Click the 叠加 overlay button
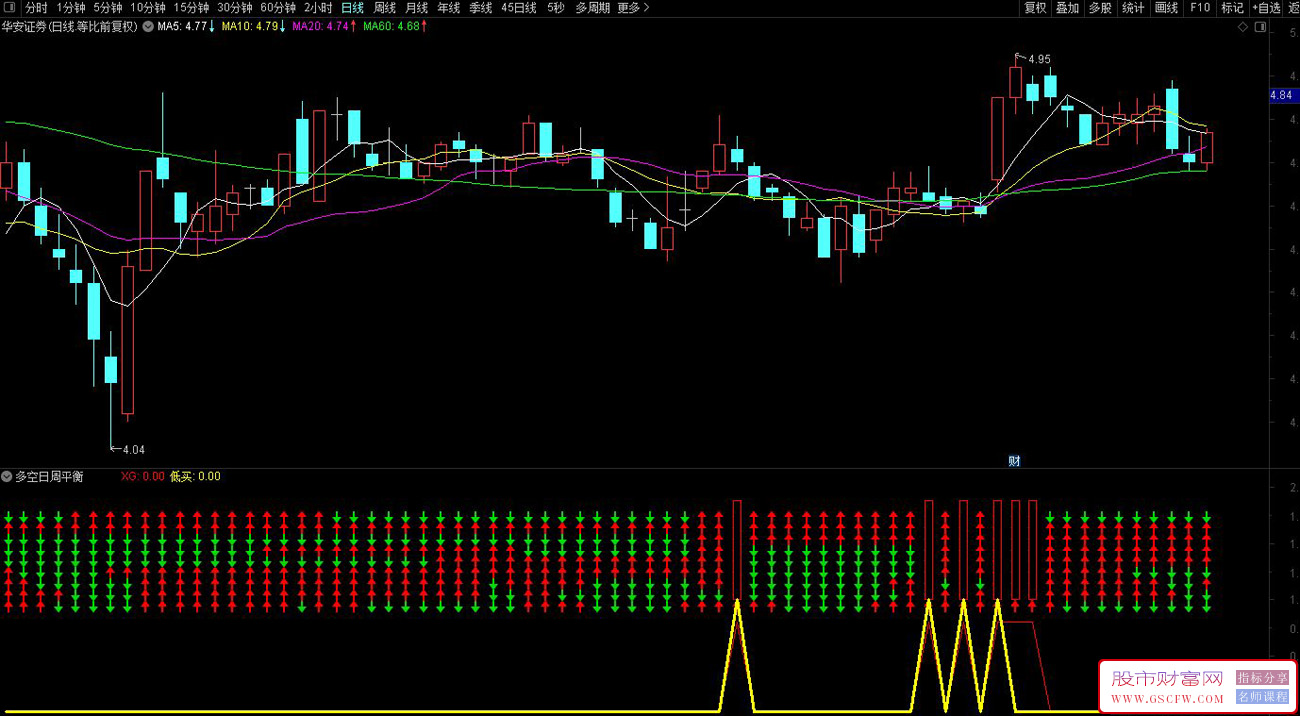The width and height of the screenshot is (1300, 716). pyautogui.click(x=1067, y=8)
